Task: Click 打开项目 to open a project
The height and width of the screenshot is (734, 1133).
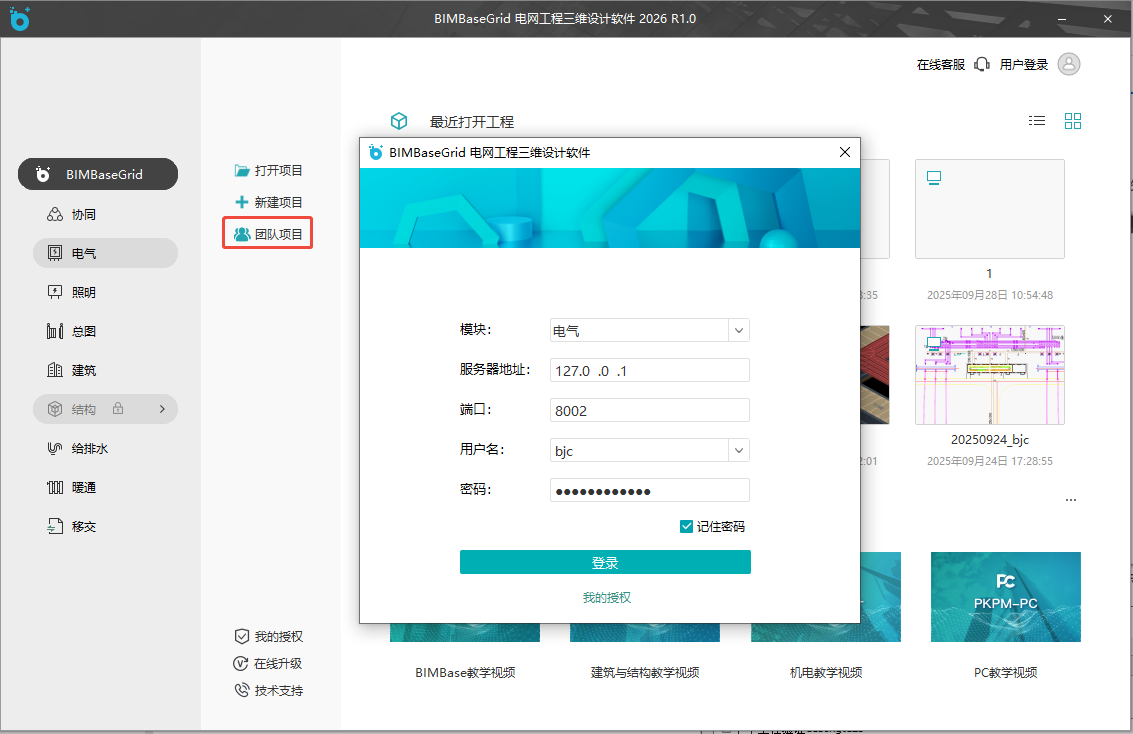Action: tap(268, 170)
